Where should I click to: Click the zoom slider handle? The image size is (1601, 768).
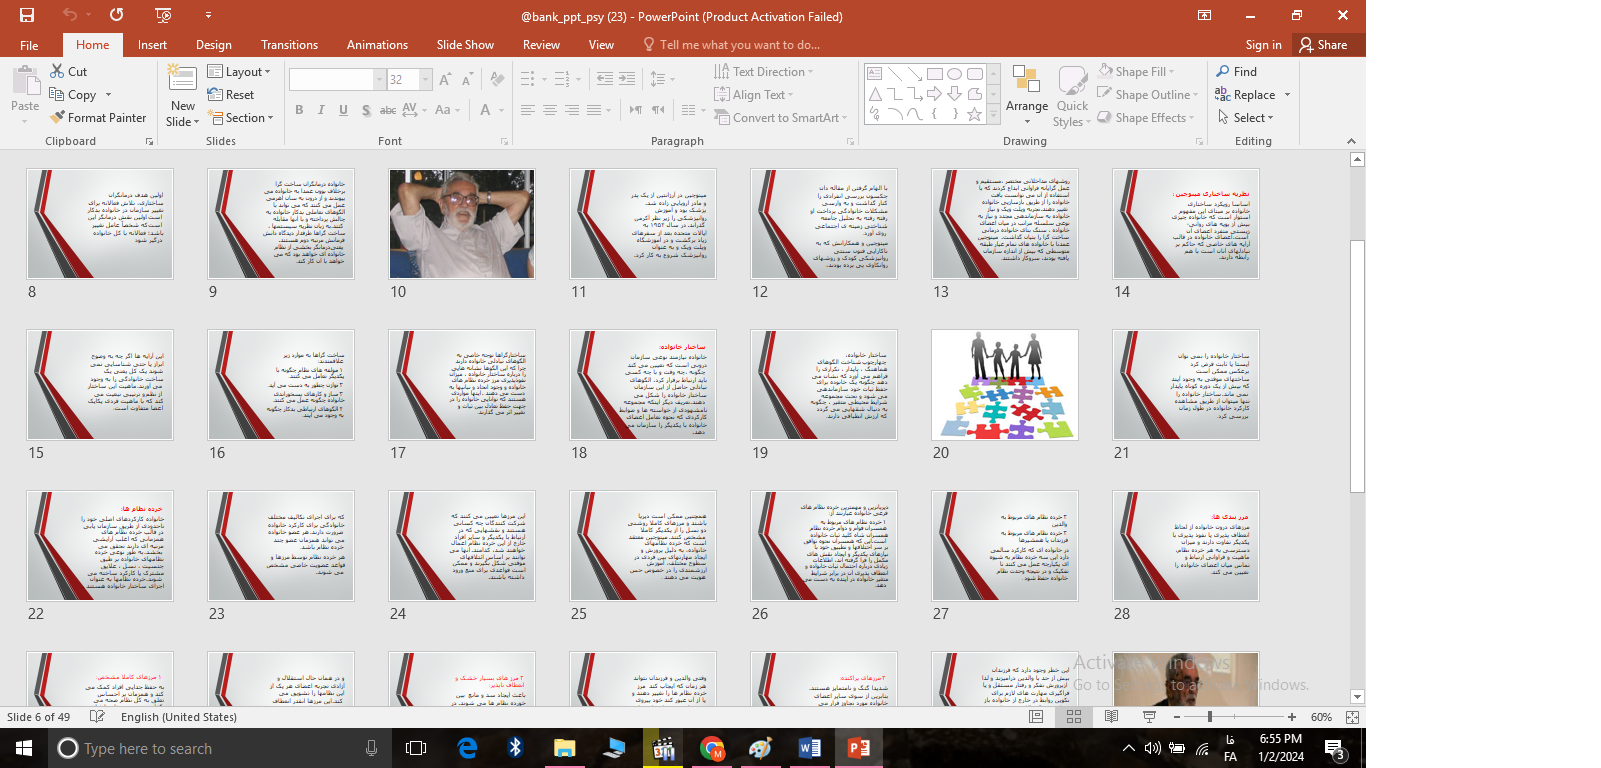click(1210, 717)
